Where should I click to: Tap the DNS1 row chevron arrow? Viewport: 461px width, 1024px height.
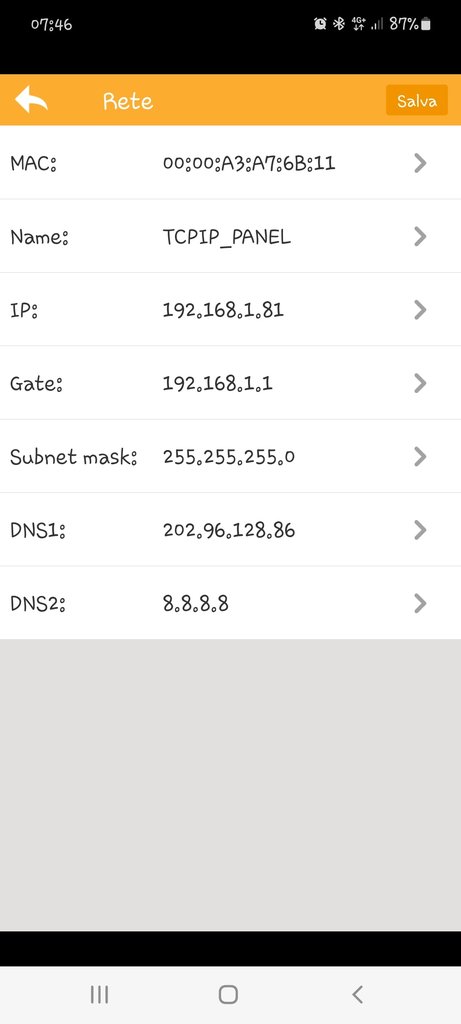click(x=421, y=530)
